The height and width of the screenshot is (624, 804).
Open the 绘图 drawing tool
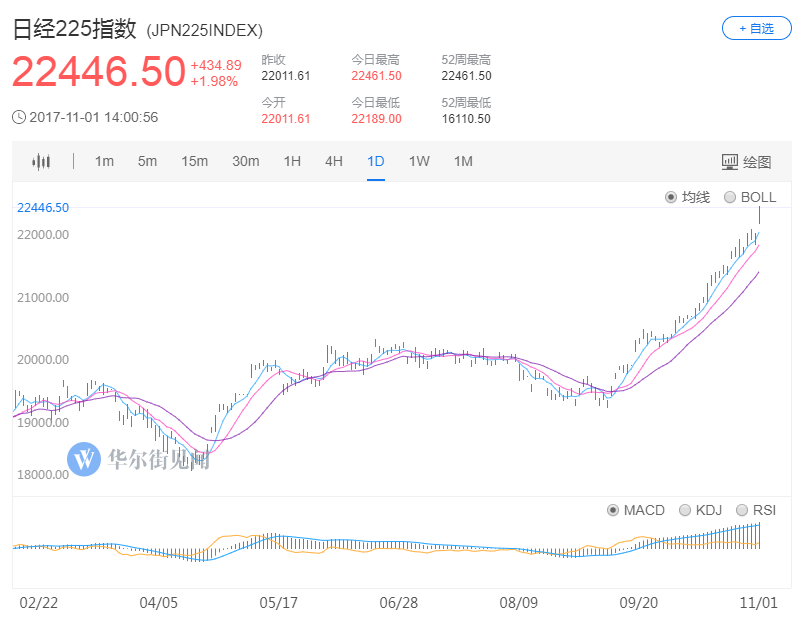pyautogui.click(x=746, y=162)
